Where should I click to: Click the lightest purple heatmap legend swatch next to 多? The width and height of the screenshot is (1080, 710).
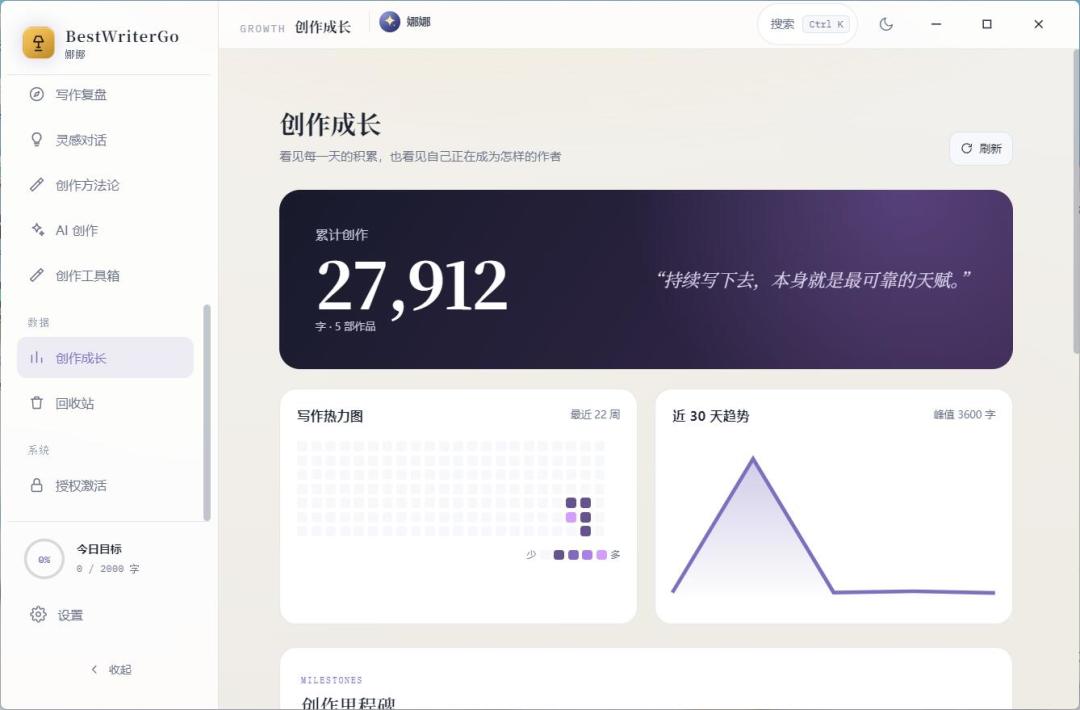[601, 555]
